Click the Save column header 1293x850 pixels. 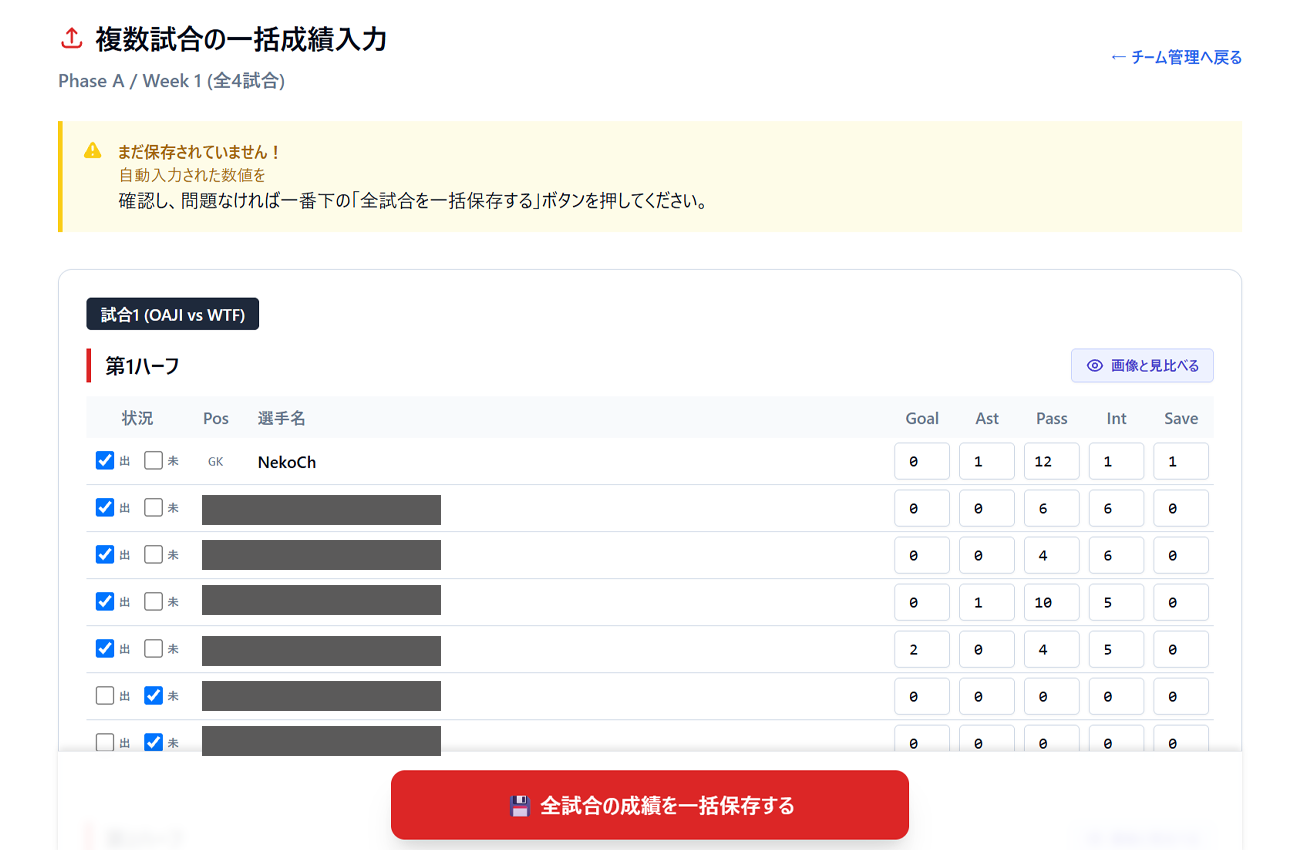[x=1181, y=418]
